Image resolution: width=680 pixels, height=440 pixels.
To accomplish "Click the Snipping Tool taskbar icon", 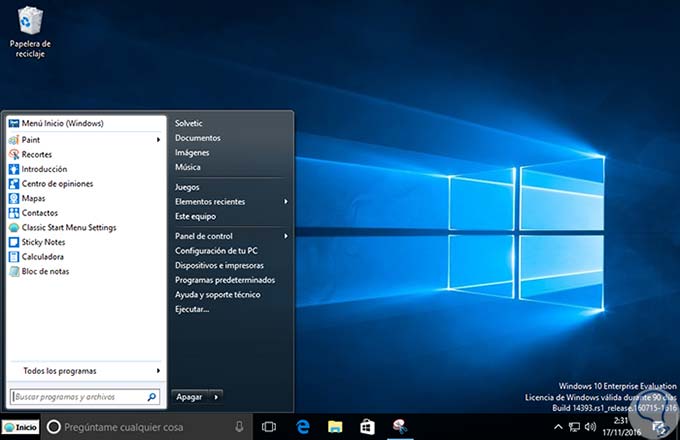I will click(400, 427).
